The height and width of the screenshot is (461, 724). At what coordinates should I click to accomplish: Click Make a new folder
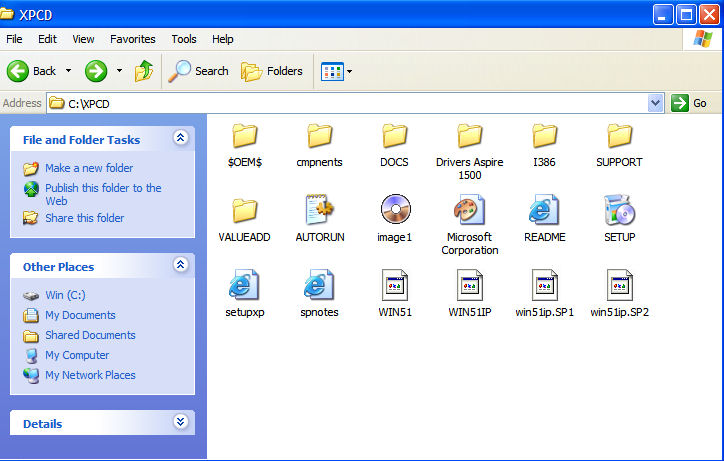tap(89, 168)
